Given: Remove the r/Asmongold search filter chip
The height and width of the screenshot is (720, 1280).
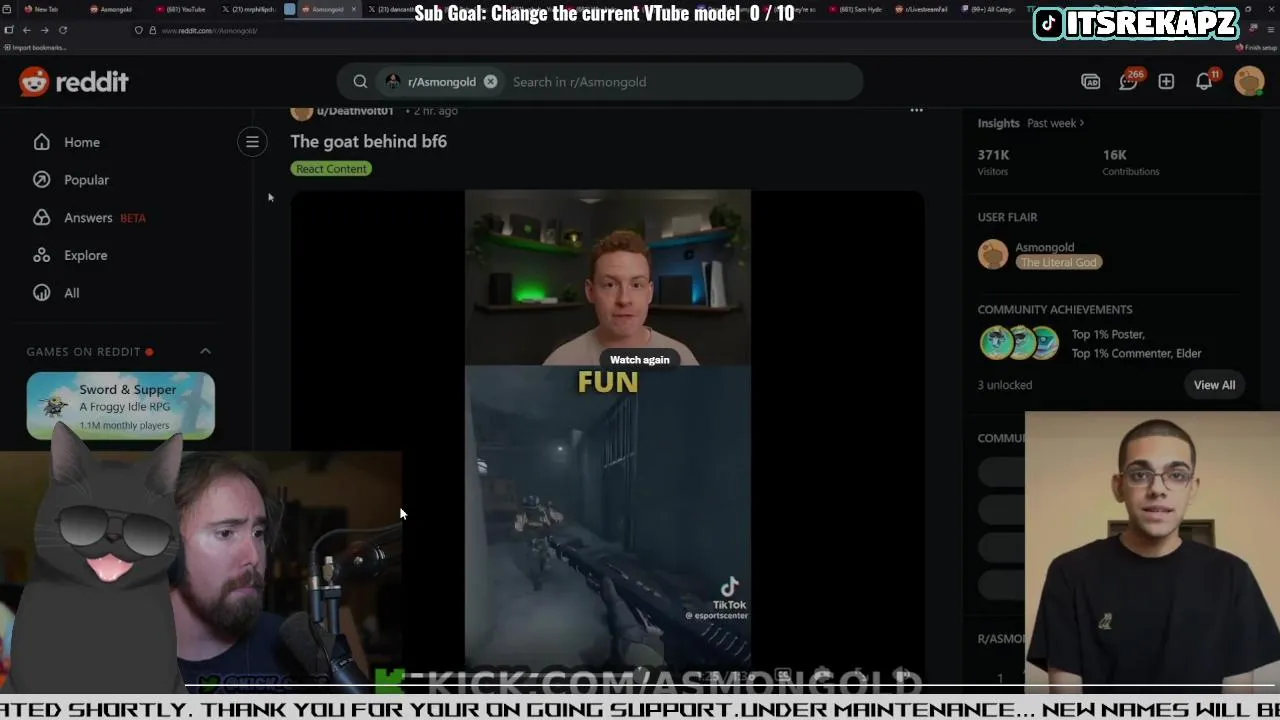Looking at the screenshot, I should click(490, 82).
